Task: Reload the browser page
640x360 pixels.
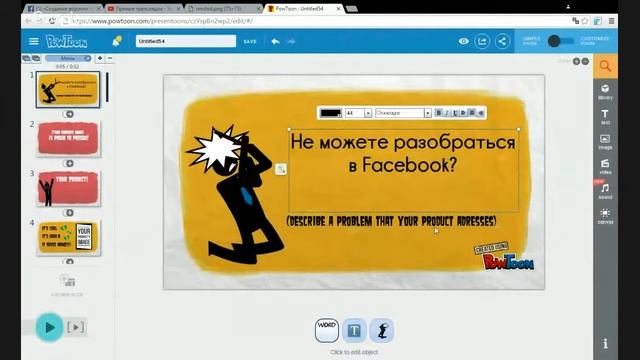Action: point(52,21)
